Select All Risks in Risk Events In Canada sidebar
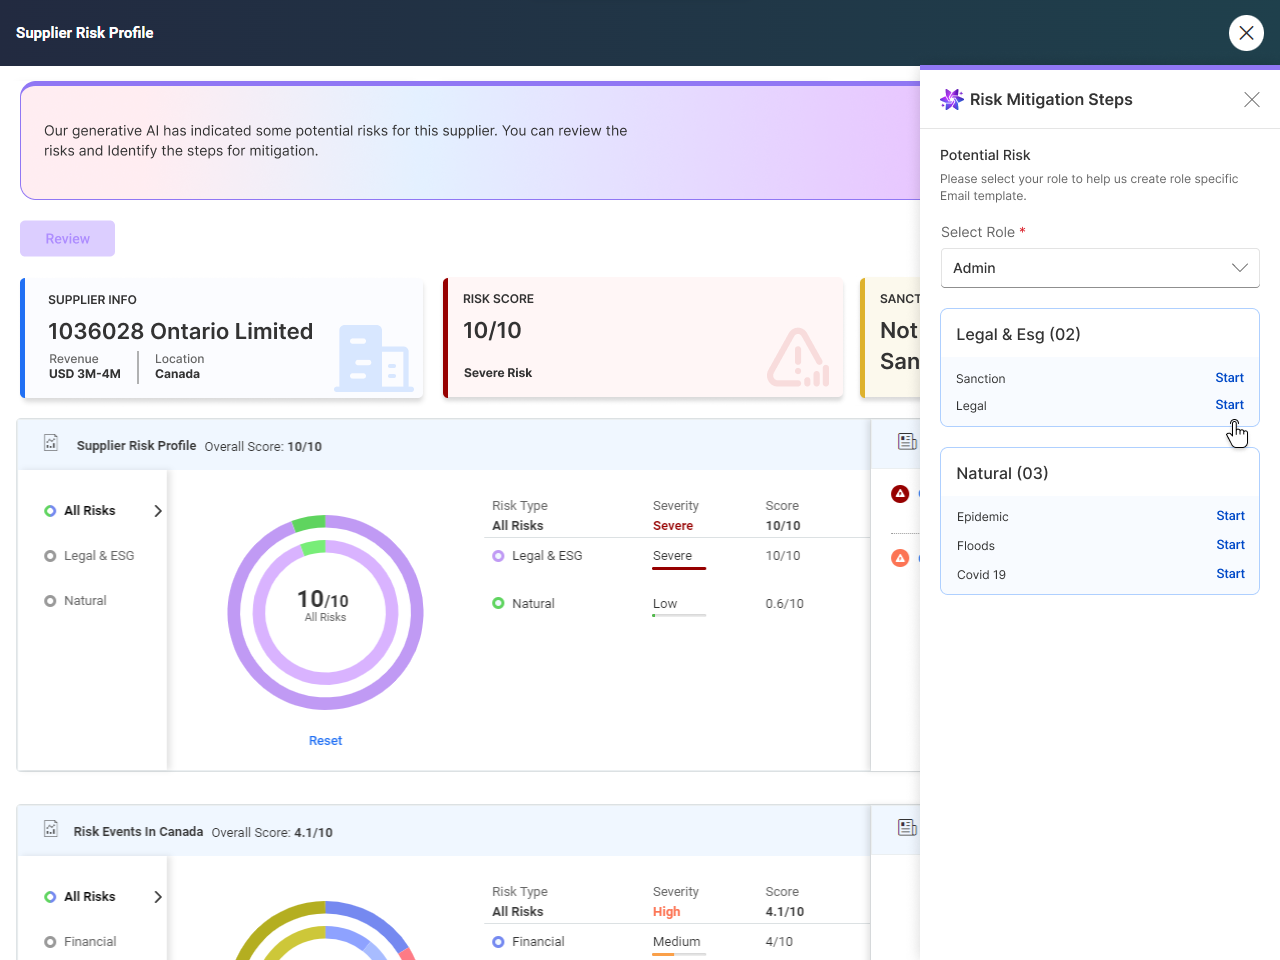 point(90,897)
